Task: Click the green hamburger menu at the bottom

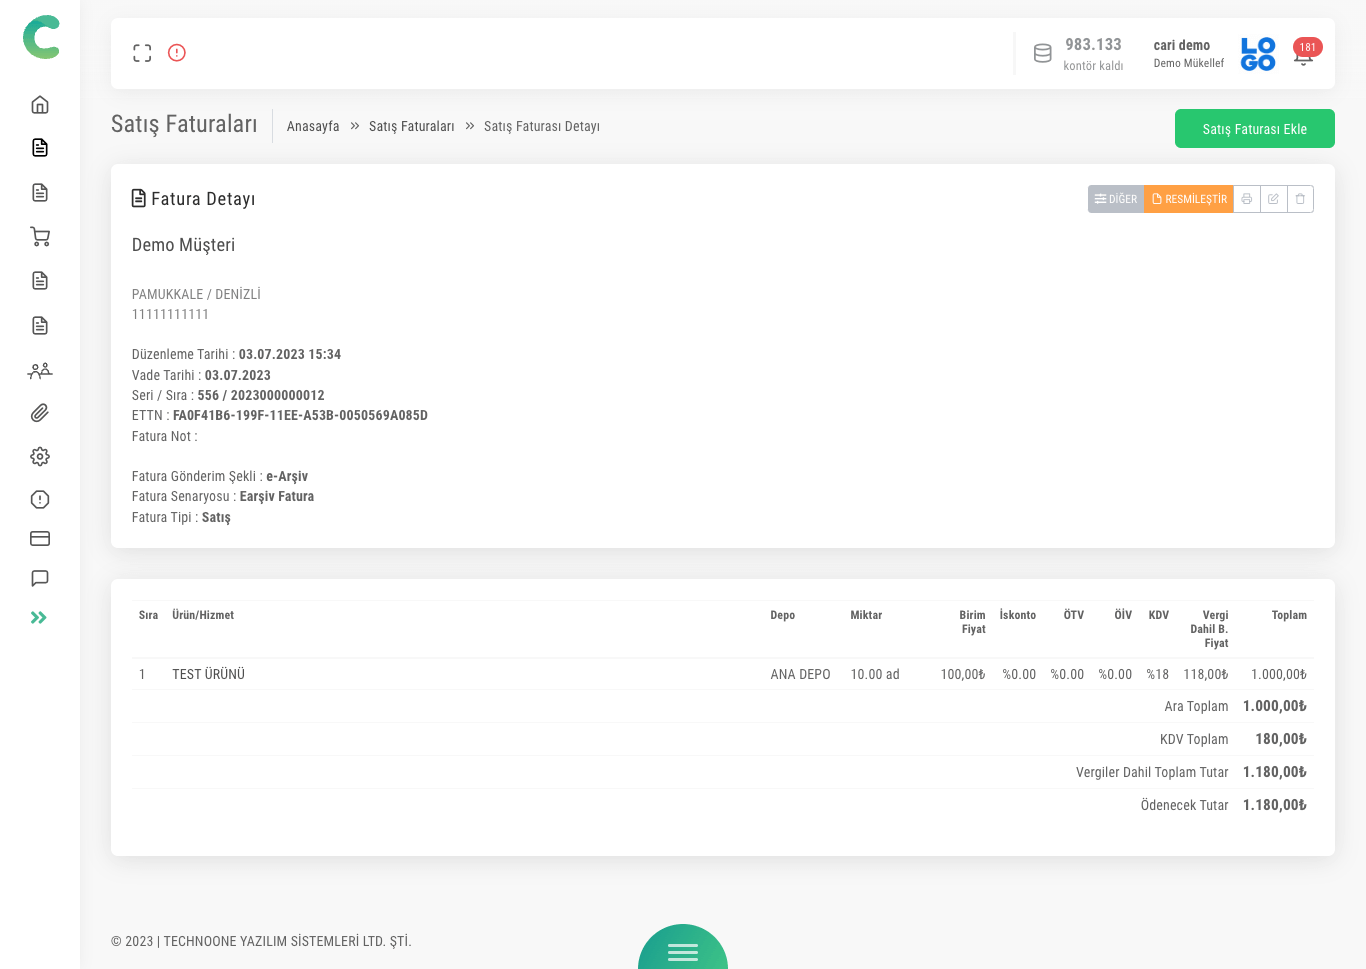Action: (683, 951)
